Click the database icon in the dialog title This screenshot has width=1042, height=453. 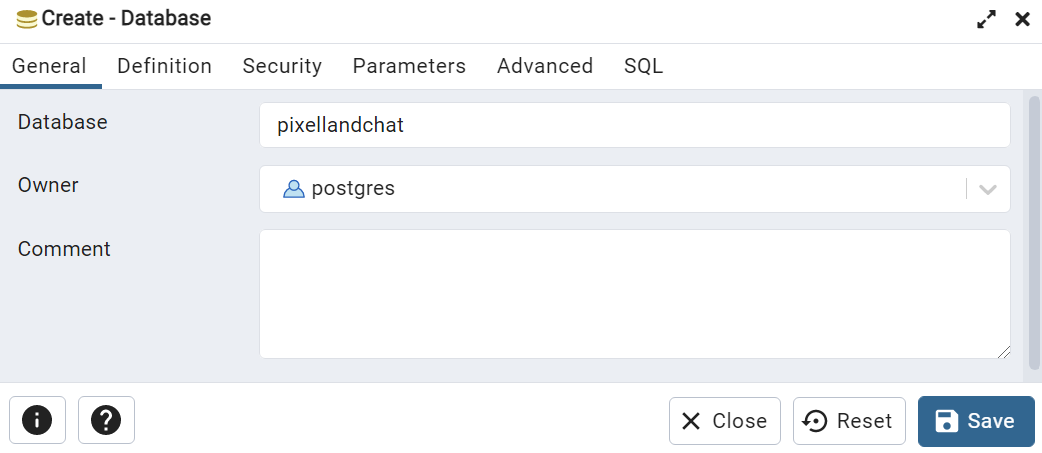[x=27, y=19]
